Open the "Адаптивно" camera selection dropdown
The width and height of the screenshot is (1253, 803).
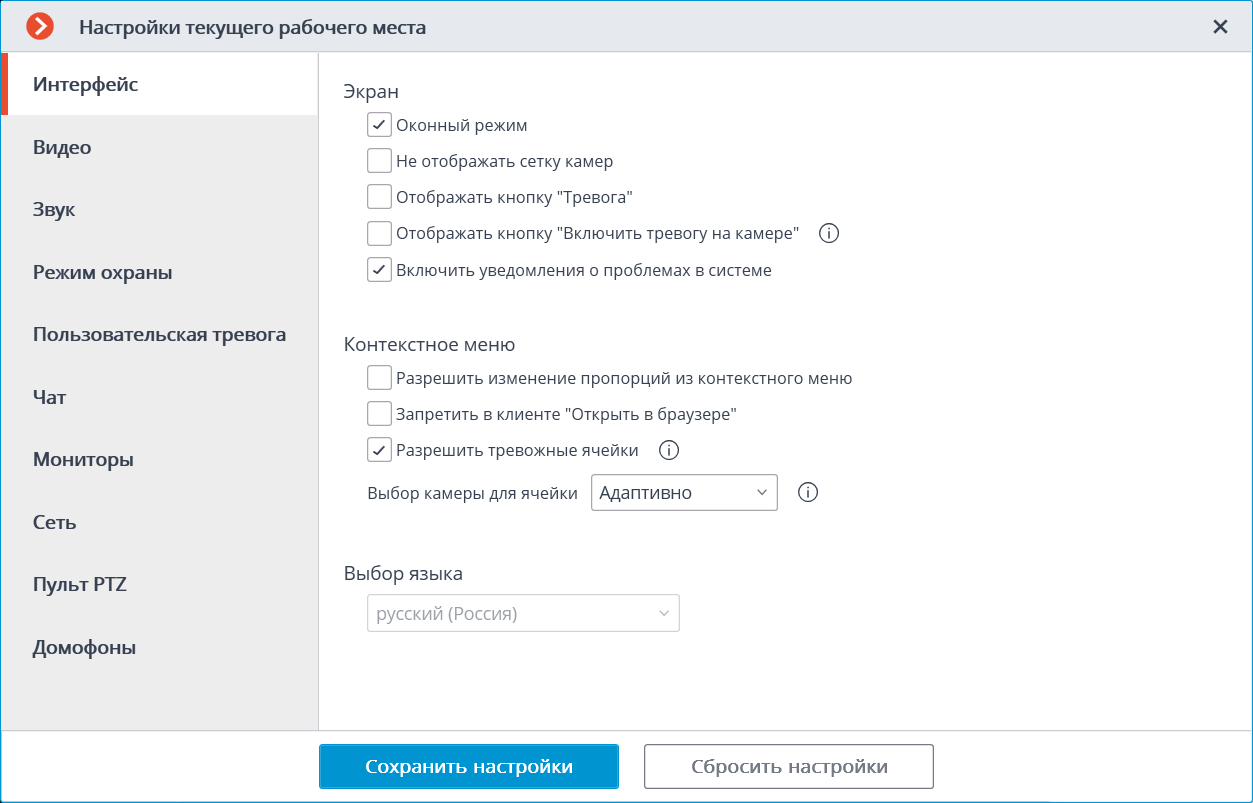coord(684,492)
